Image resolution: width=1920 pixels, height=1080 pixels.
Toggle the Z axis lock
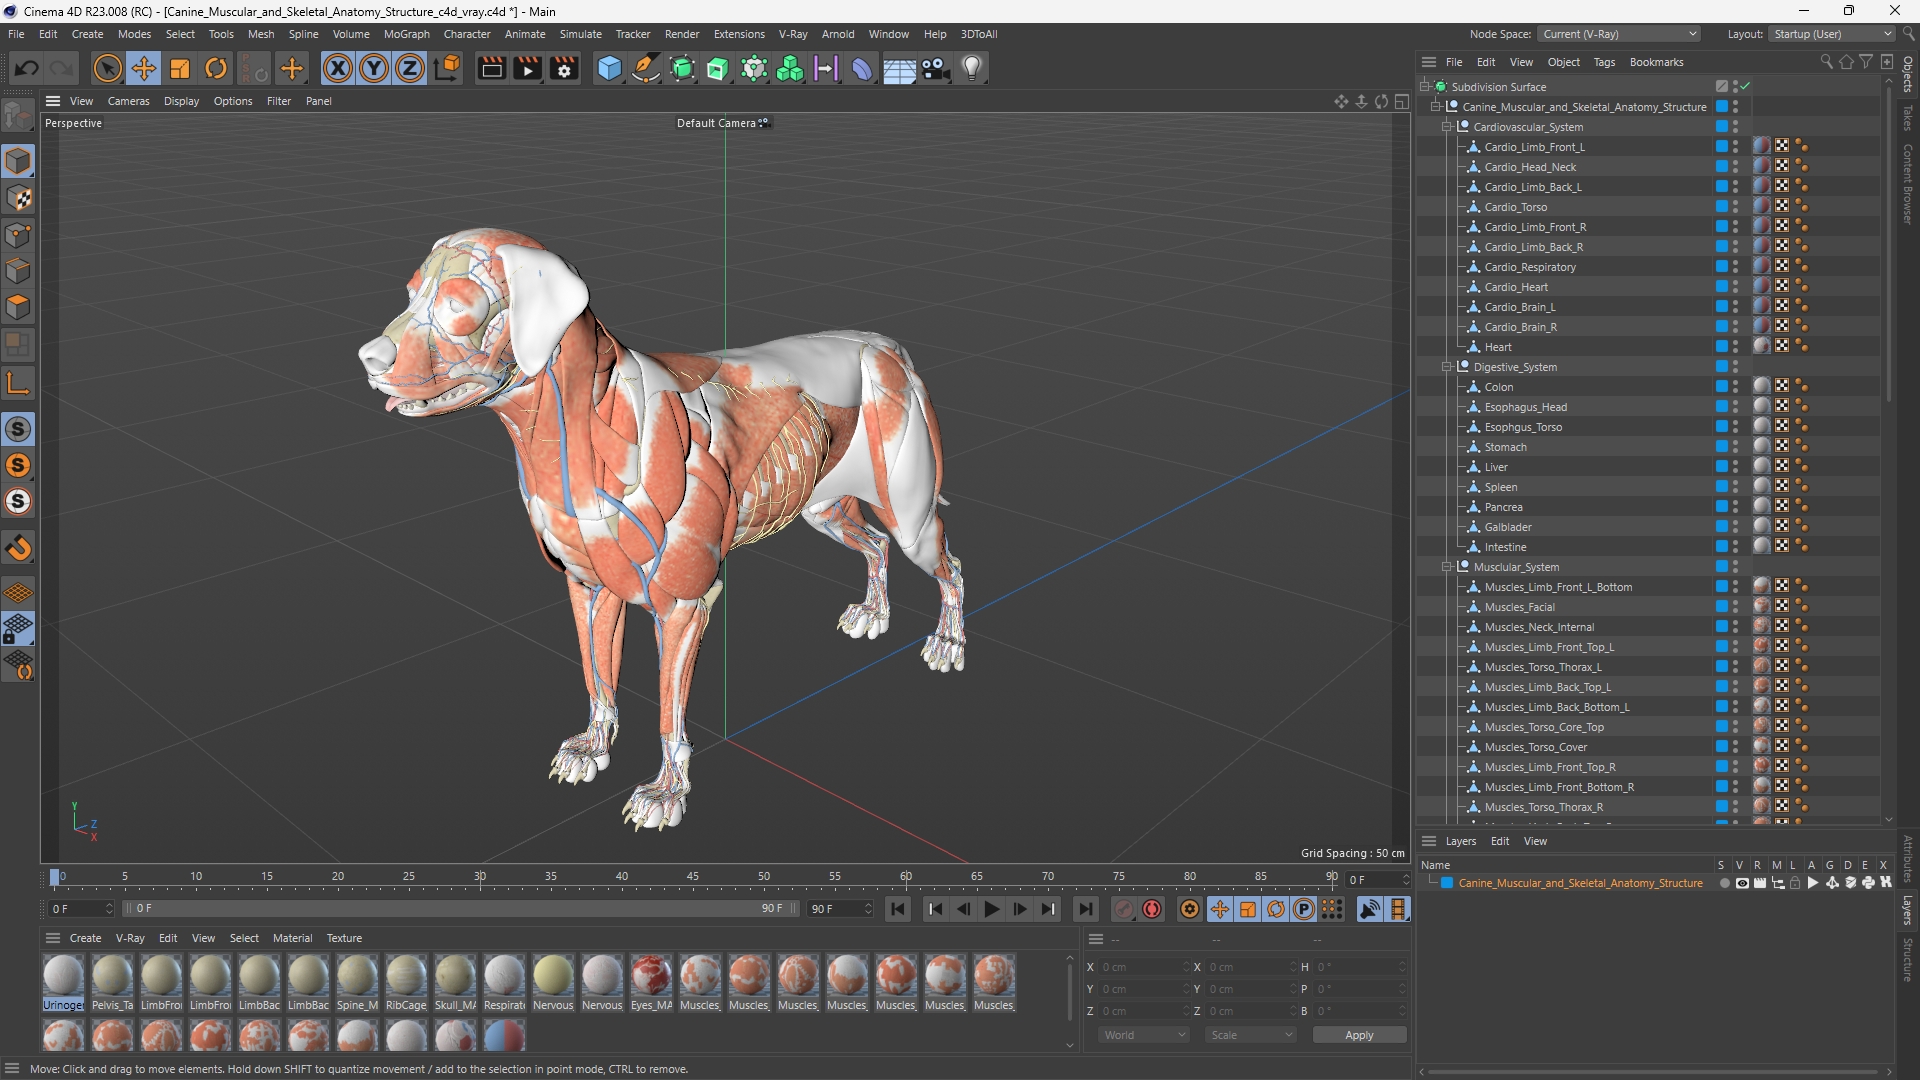[410, 68]
